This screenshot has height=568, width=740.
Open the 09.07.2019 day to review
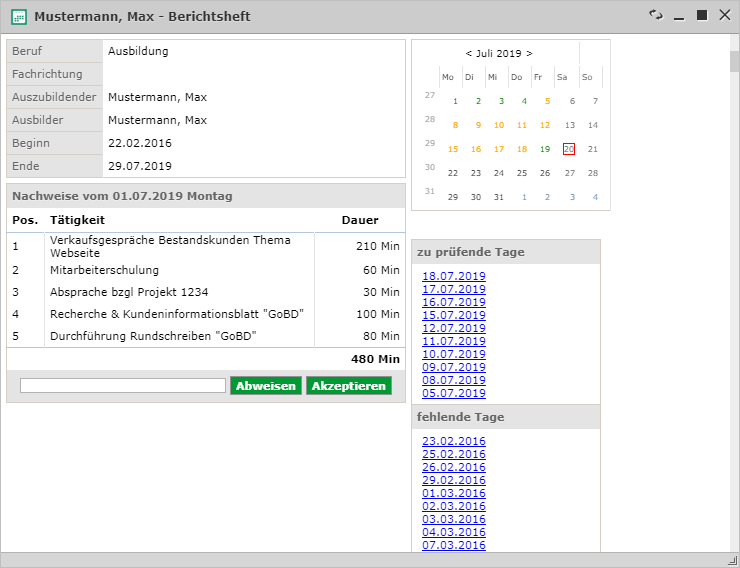(454, 367)
